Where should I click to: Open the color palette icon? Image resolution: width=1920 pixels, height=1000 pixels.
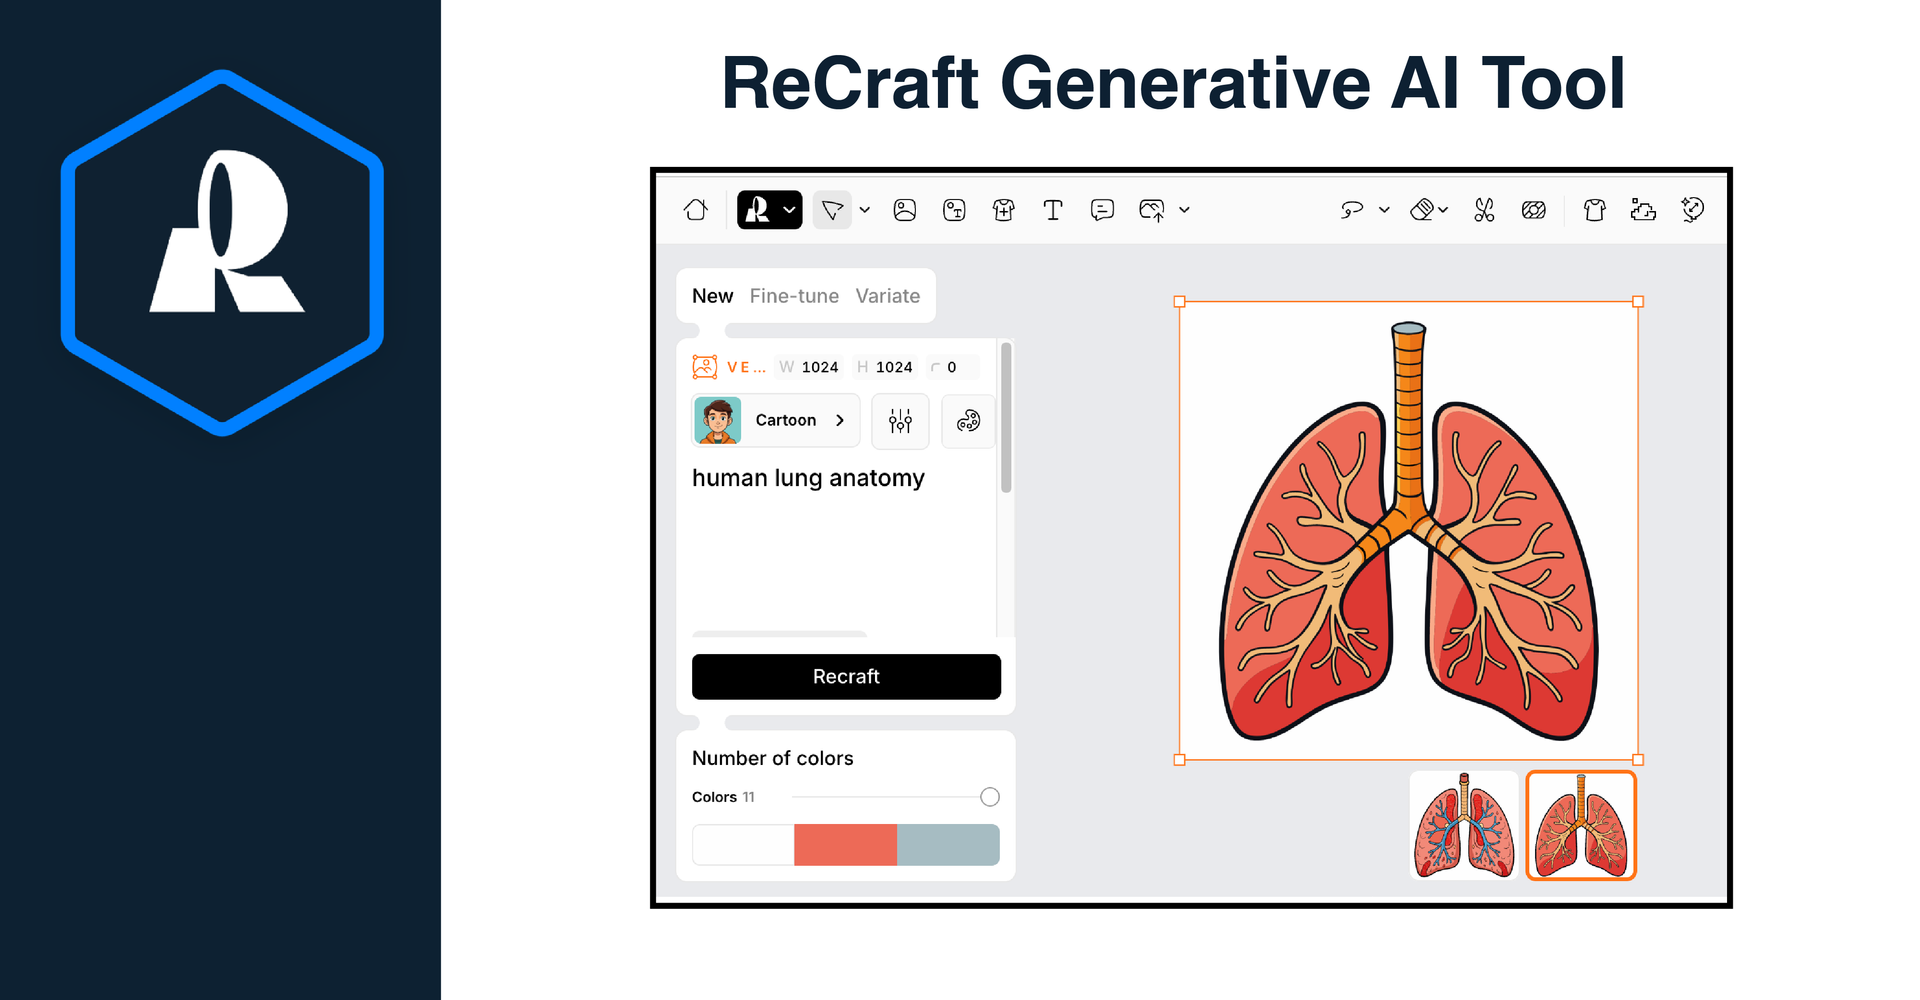[968, 421]
